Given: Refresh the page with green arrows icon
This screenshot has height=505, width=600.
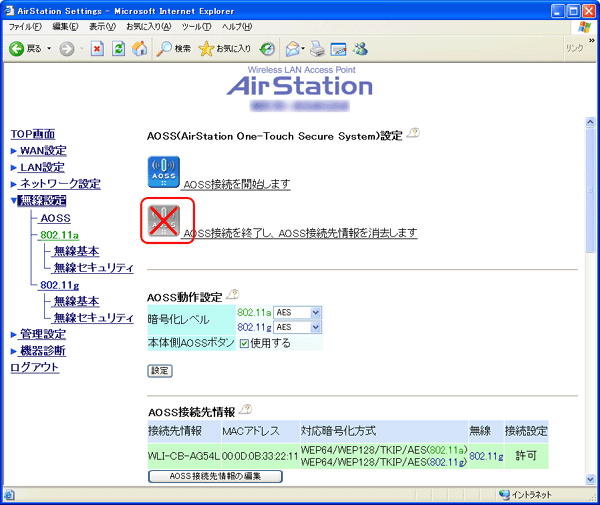Looking at the screenshot, I should point(119,49).
